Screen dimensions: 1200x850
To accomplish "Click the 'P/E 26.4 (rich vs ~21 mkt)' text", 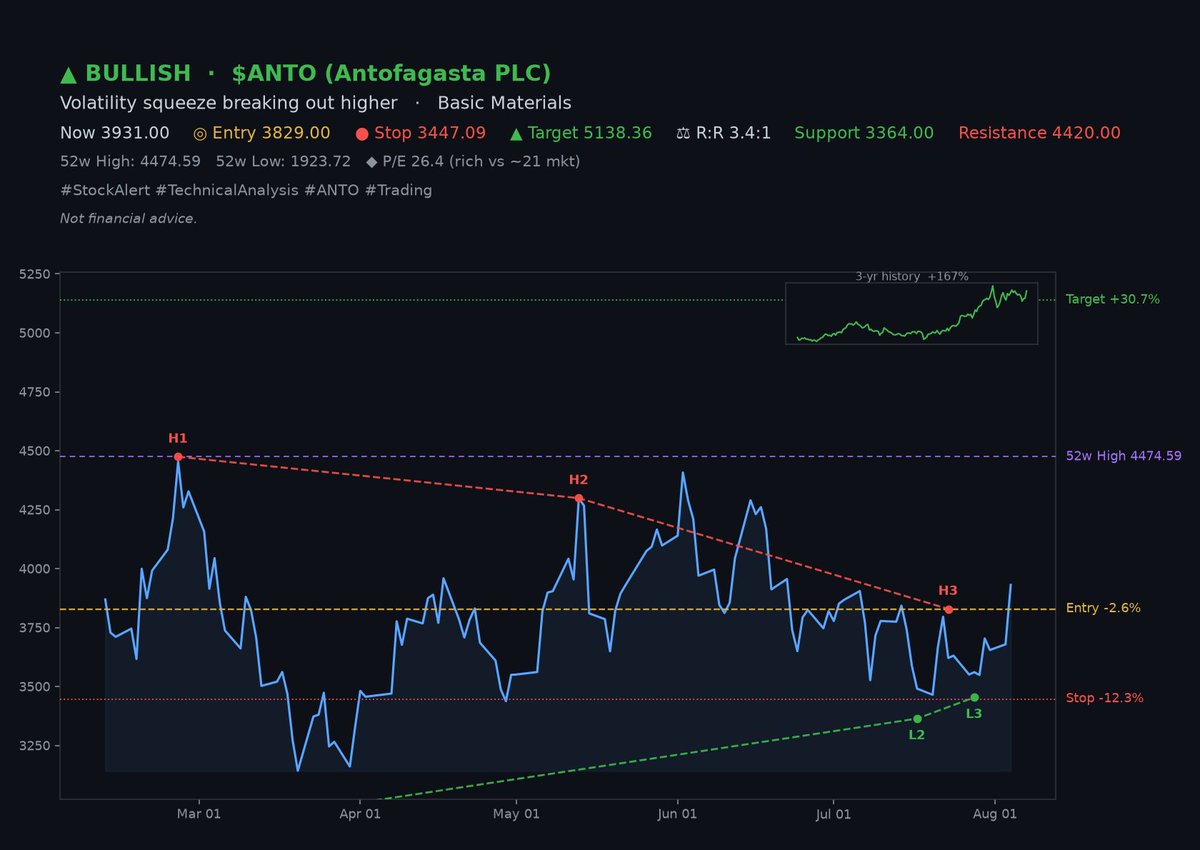I will pos(481,161).
